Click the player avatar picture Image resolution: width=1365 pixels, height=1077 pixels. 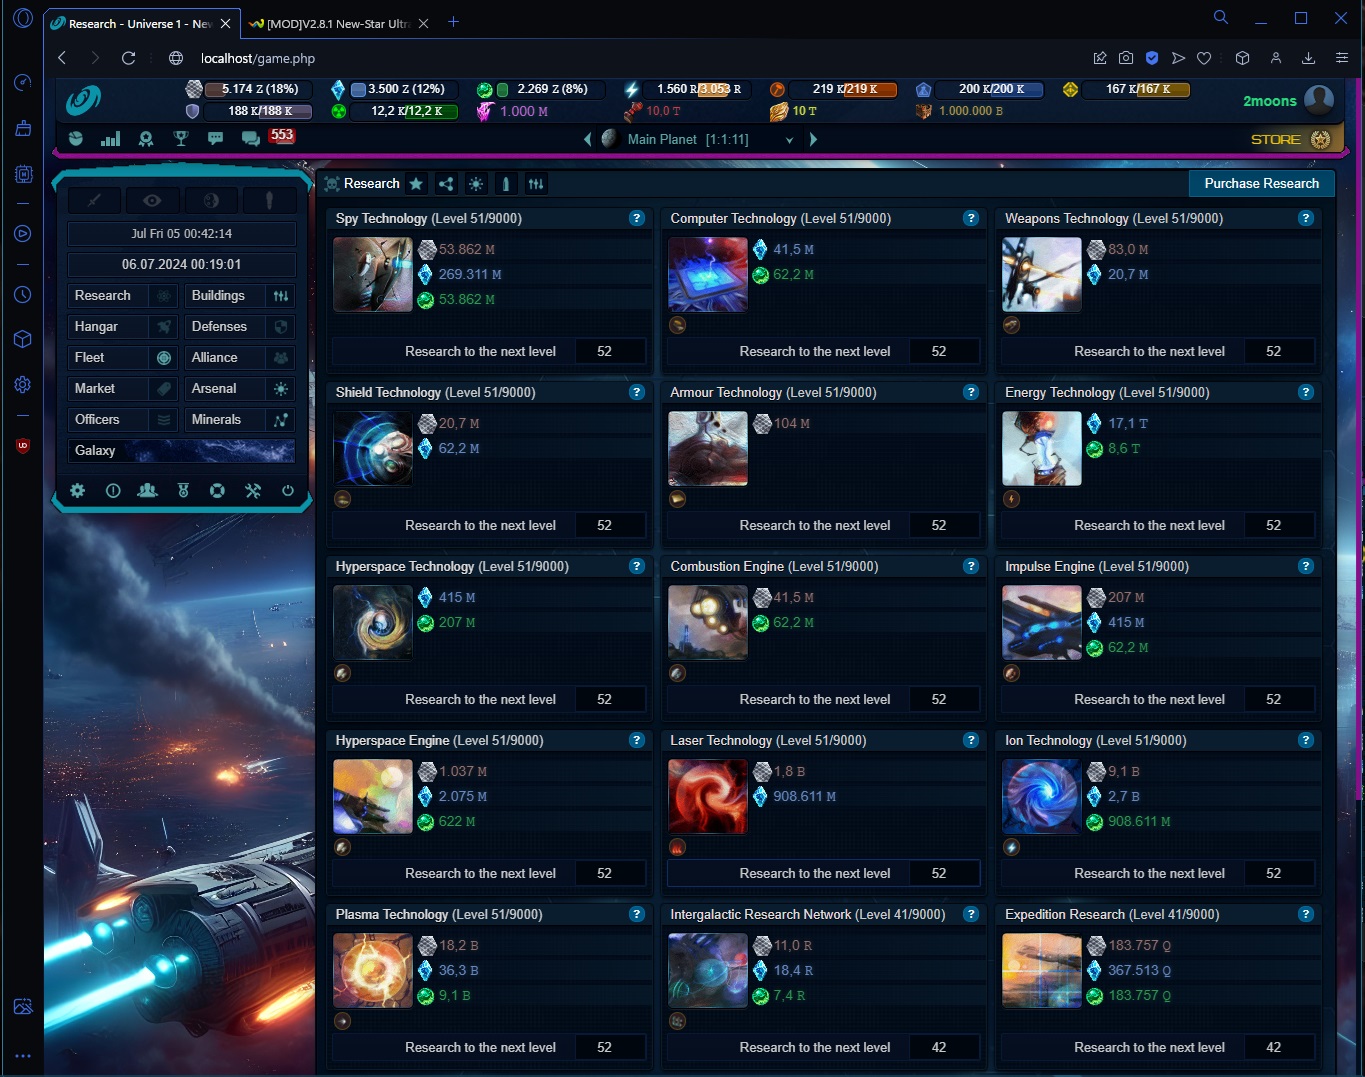pos(1320,99)
